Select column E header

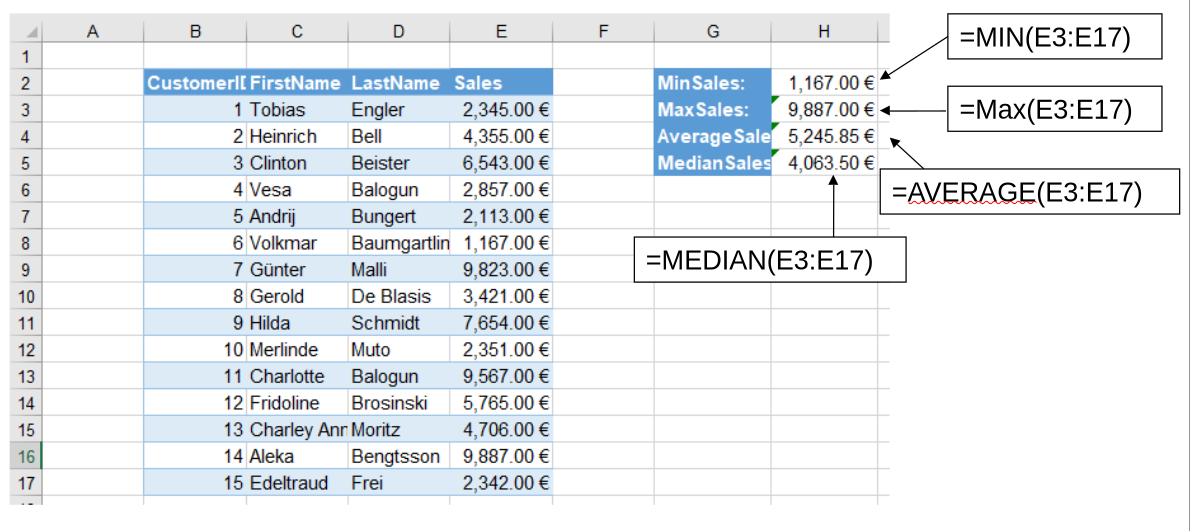501,31
